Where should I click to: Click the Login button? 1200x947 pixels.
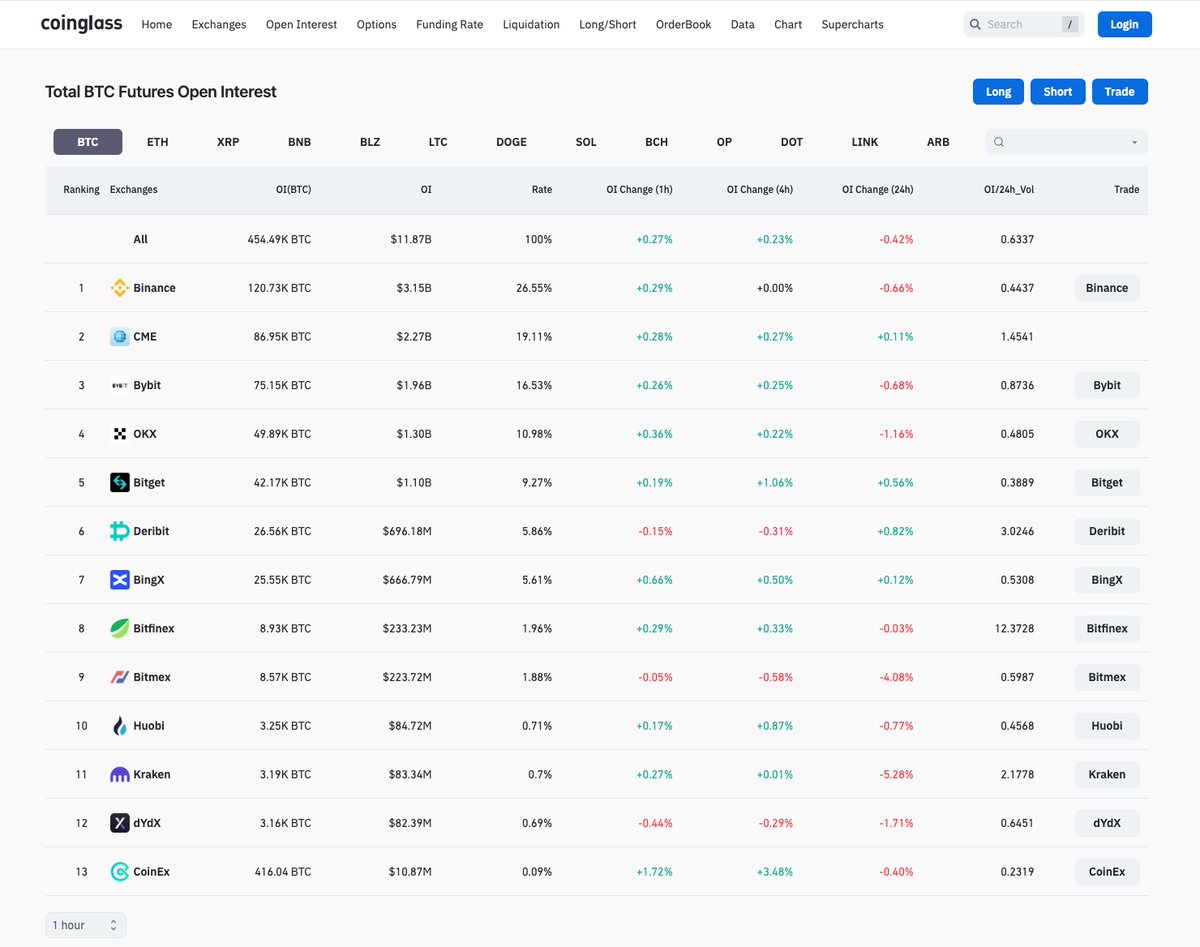[x=1124, y=24]
